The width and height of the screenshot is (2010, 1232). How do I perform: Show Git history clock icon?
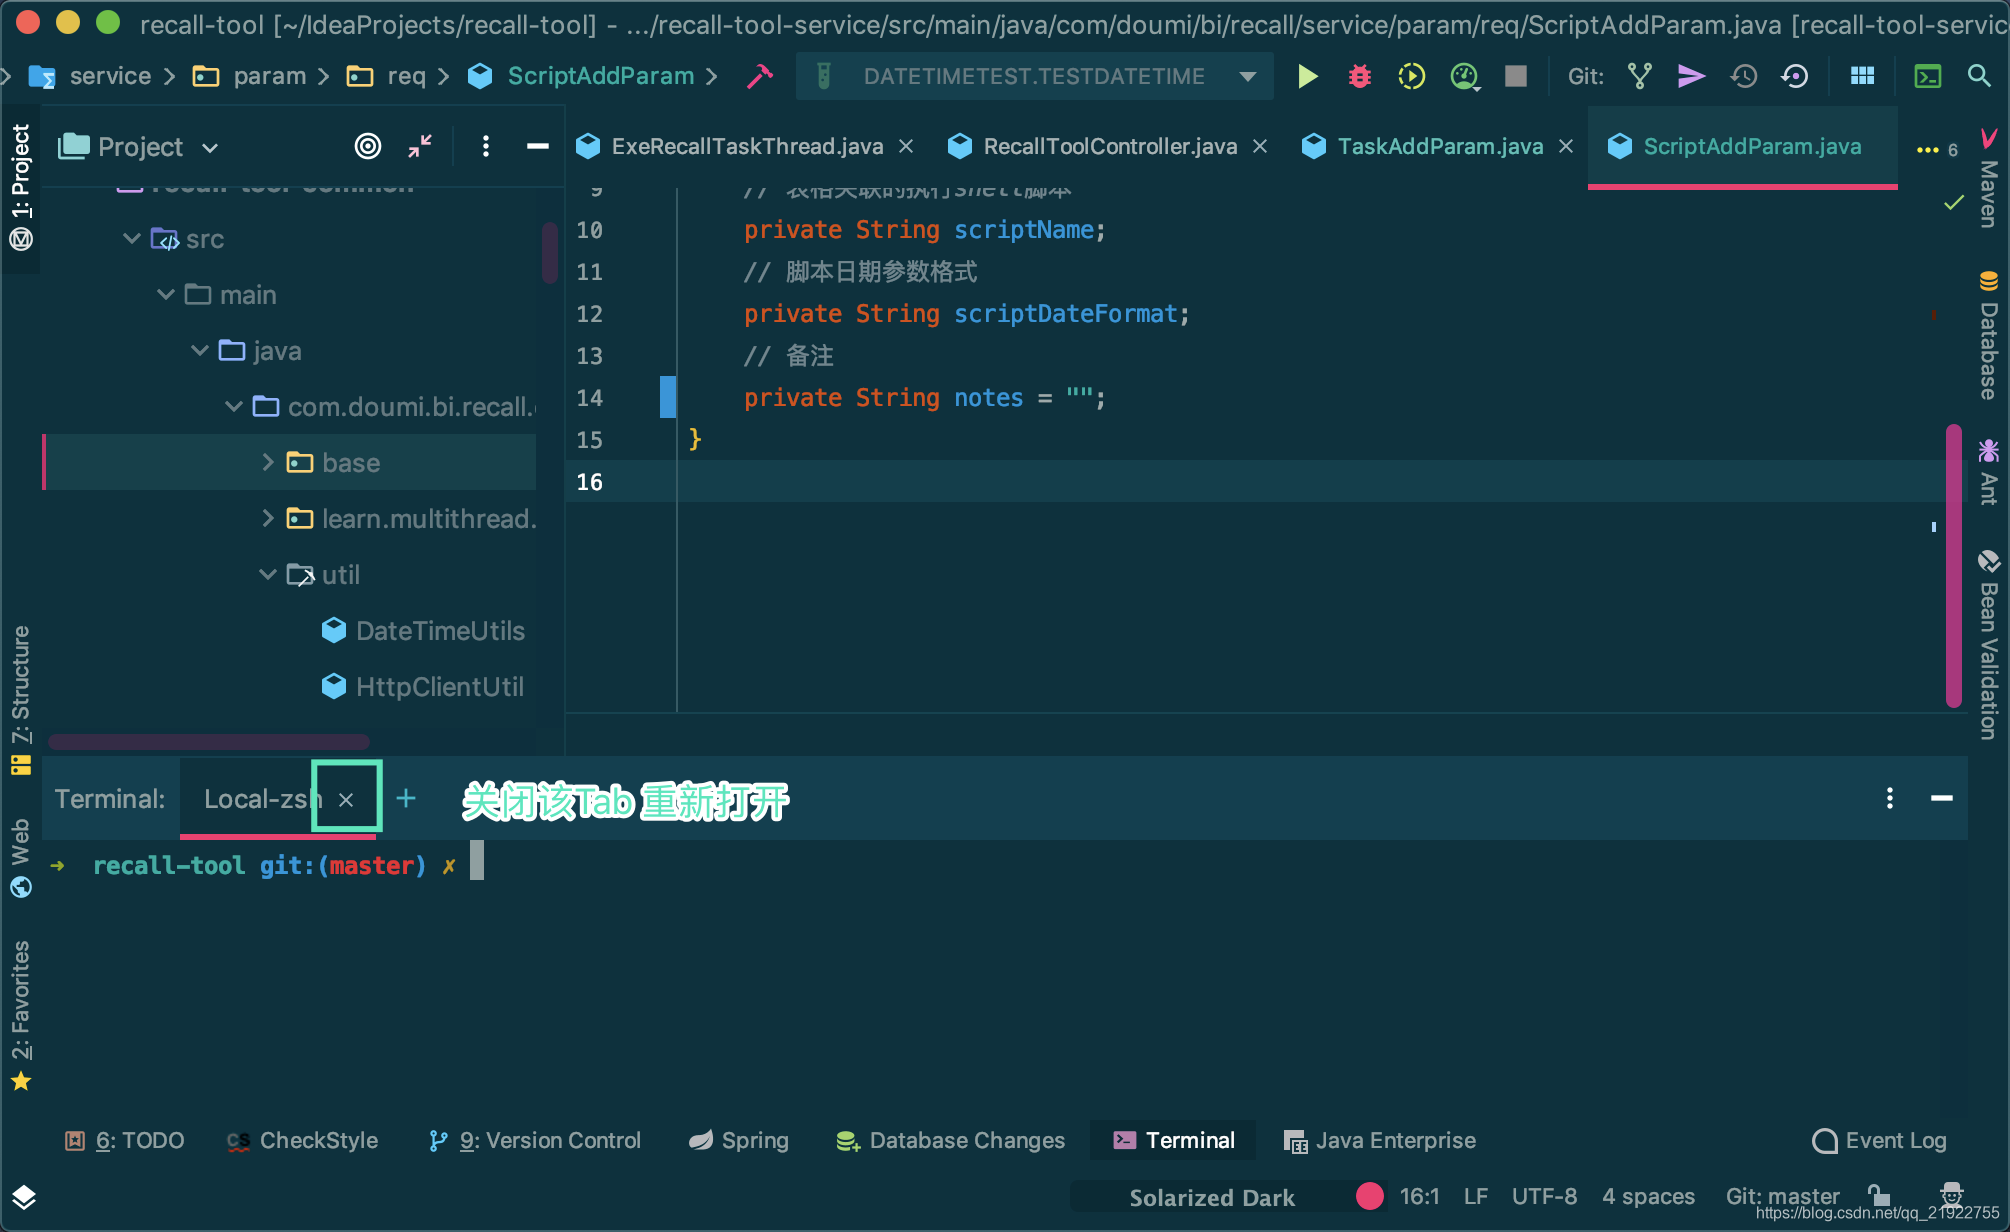pyautogui.click(x=1744, y=76)
